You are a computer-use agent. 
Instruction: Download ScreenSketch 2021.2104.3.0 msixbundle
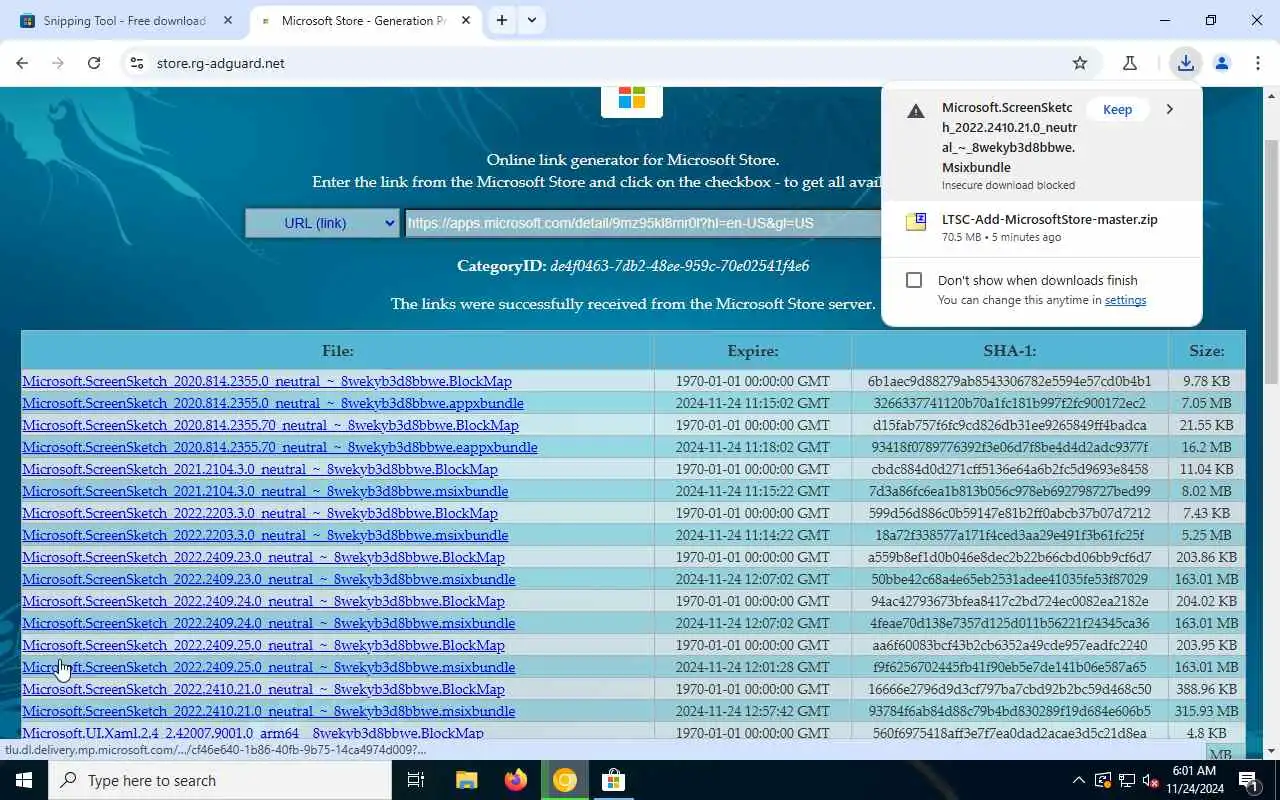265,491
